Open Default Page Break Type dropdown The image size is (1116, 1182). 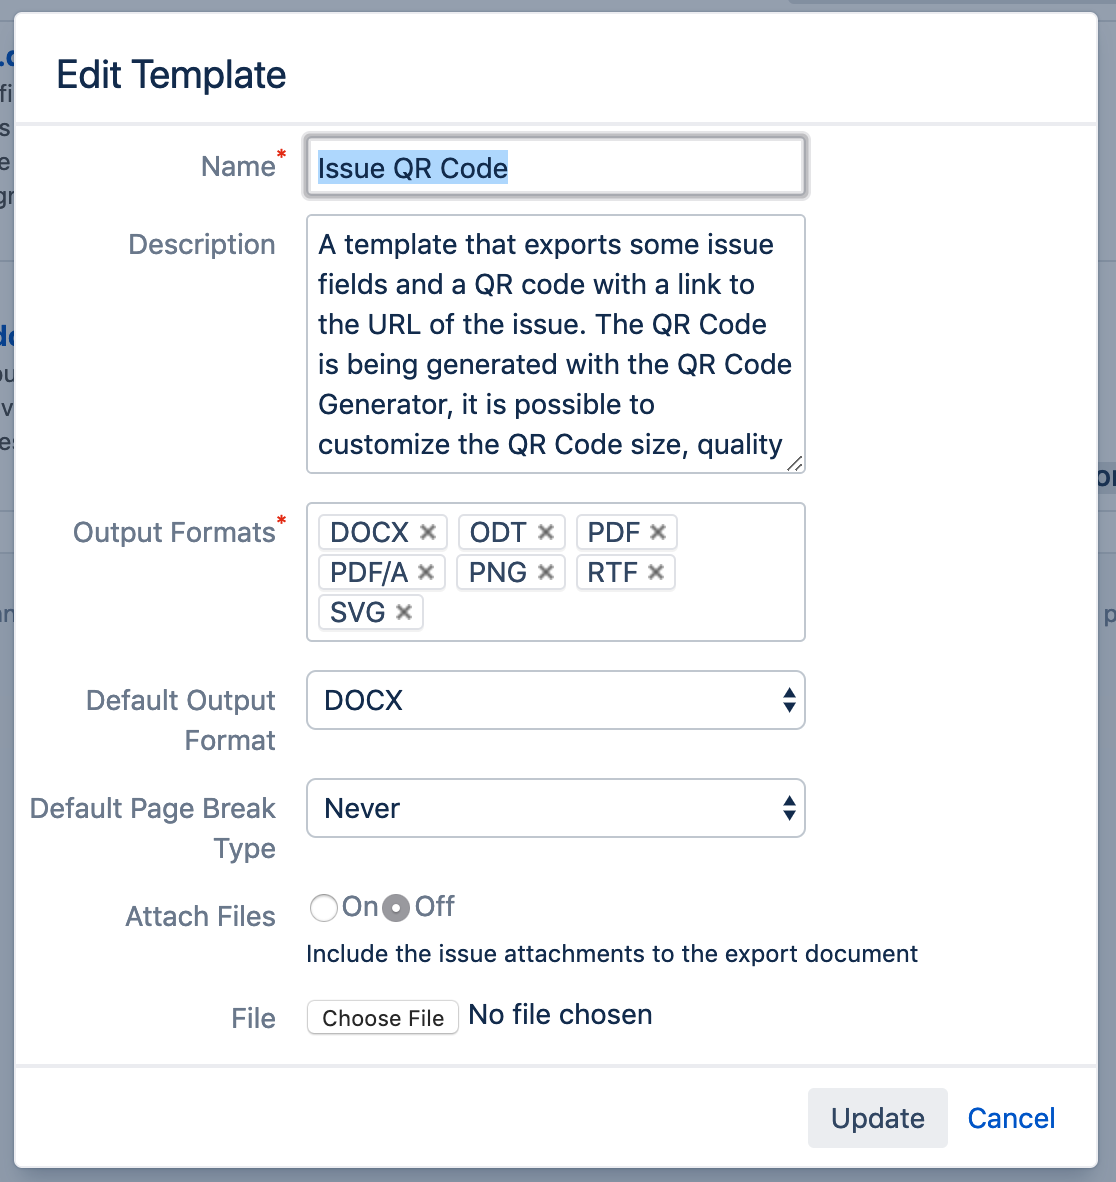pos(555,808)
